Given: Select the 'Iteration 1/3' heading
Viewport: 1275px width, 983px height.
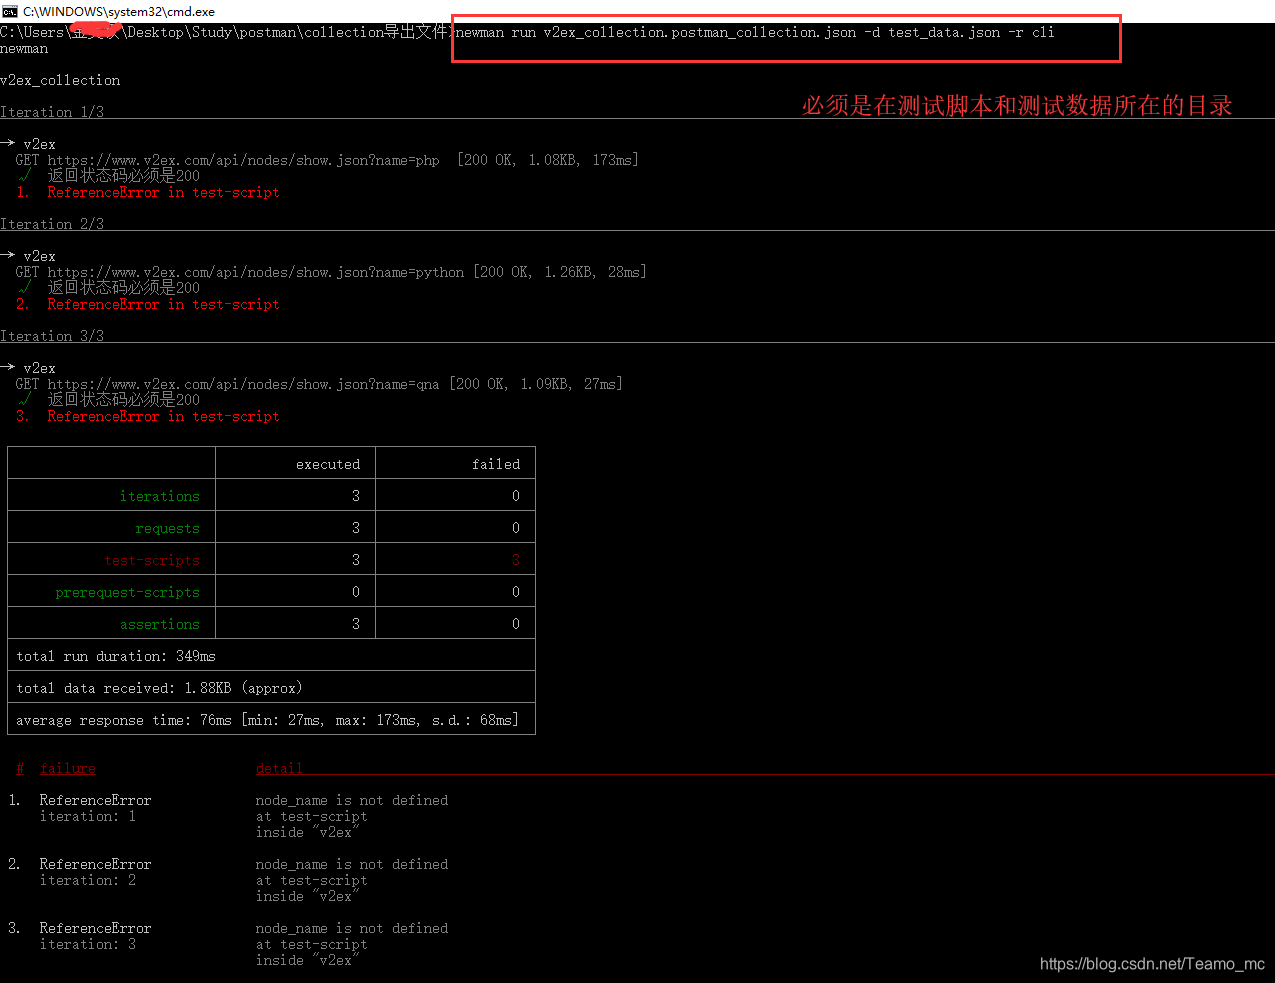Looking at the screenshot, I should point(52,112).
